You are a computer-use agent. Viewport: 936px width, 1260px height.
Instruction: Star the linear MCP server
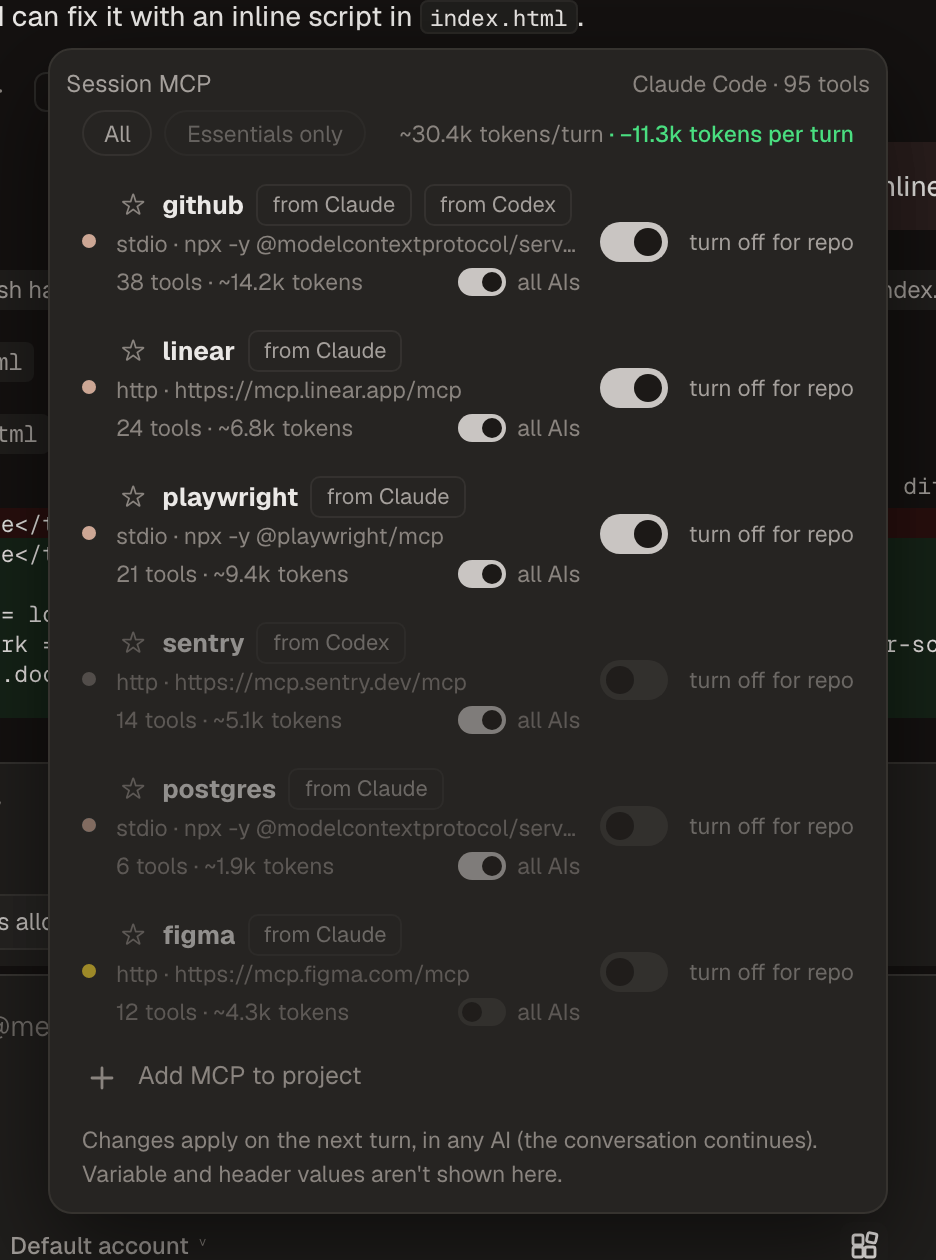pyautogui.click(x=133, y=351)
